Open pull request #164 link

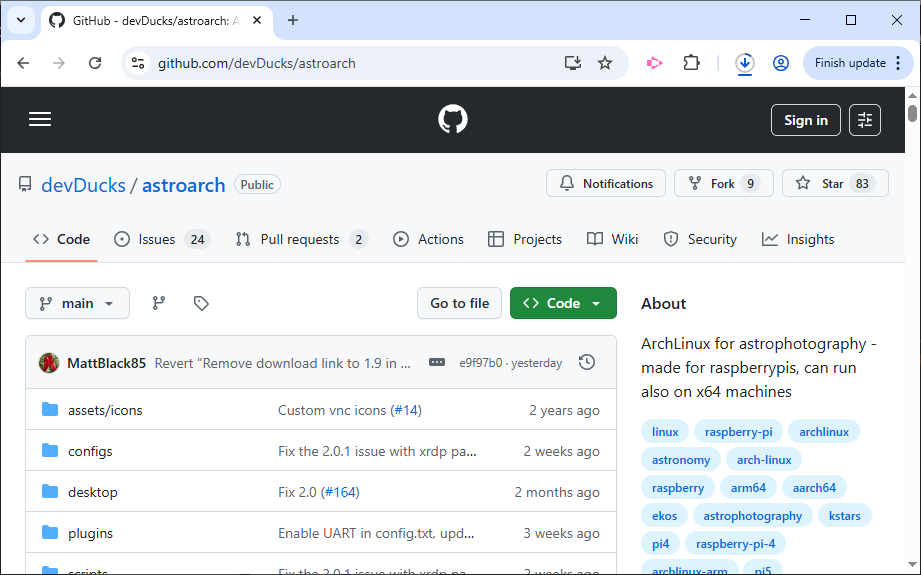click(x=341, y=492)
